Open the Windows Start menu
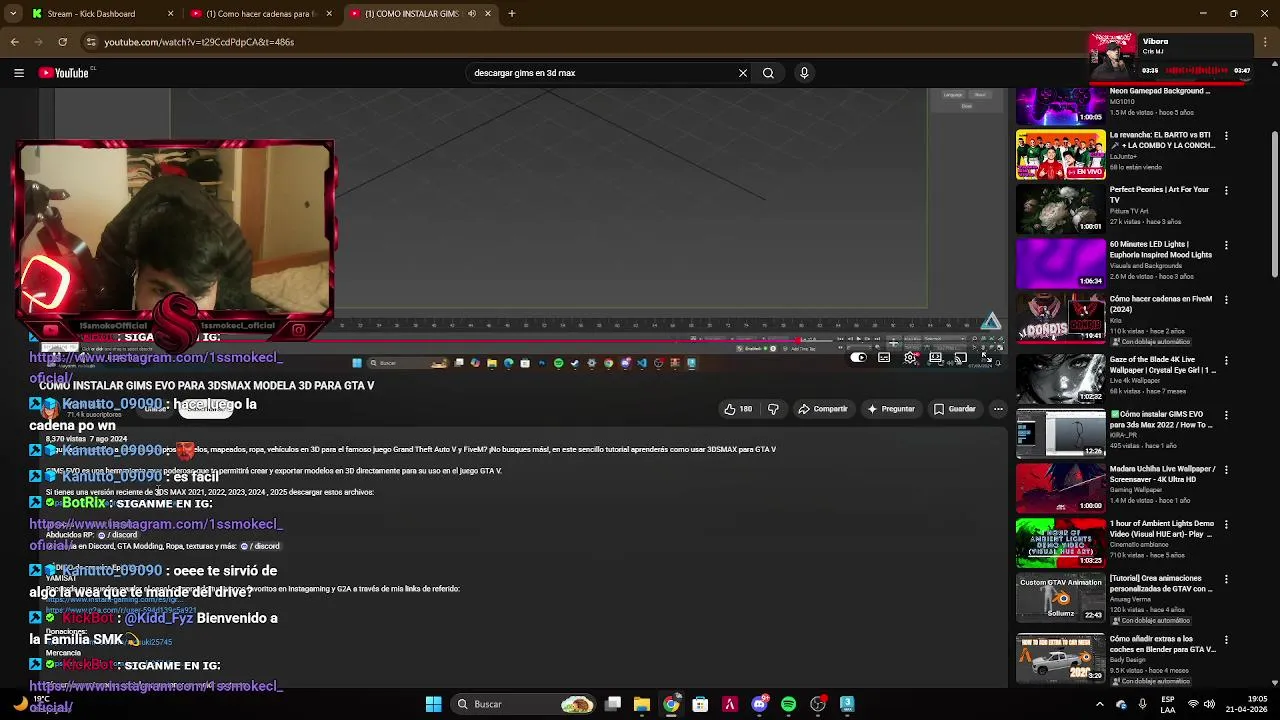The height and width of the screenshot is (720, 1280). (433, 704)
